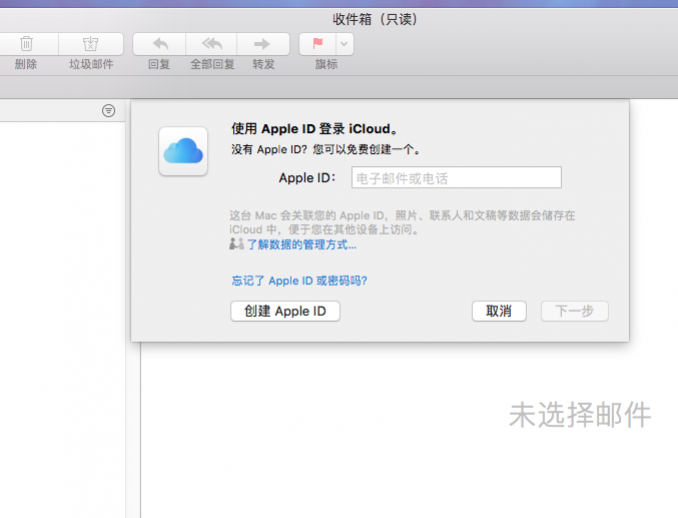This screenshot has height=518, width=678.
Task: Click the privacy handshake icon
Action: 237,244
